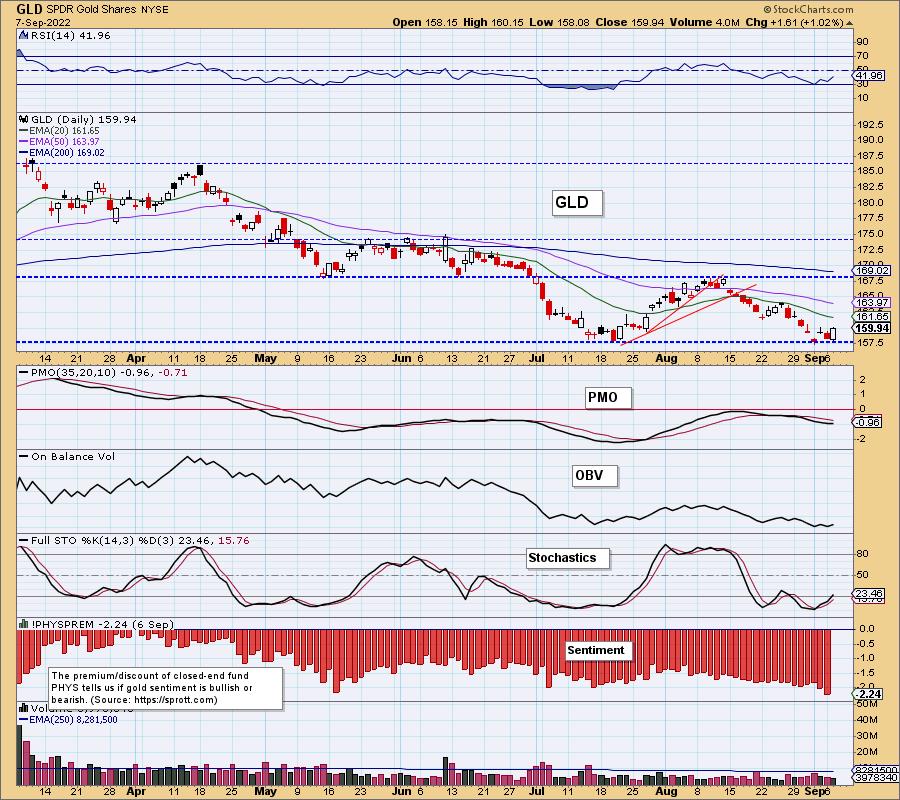
Task: Click the Sentiment annotation box
Action: 599,650
